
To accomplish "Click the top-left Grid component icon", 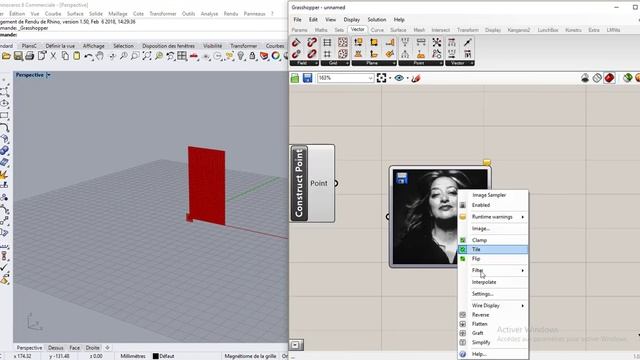I will 327,42.
